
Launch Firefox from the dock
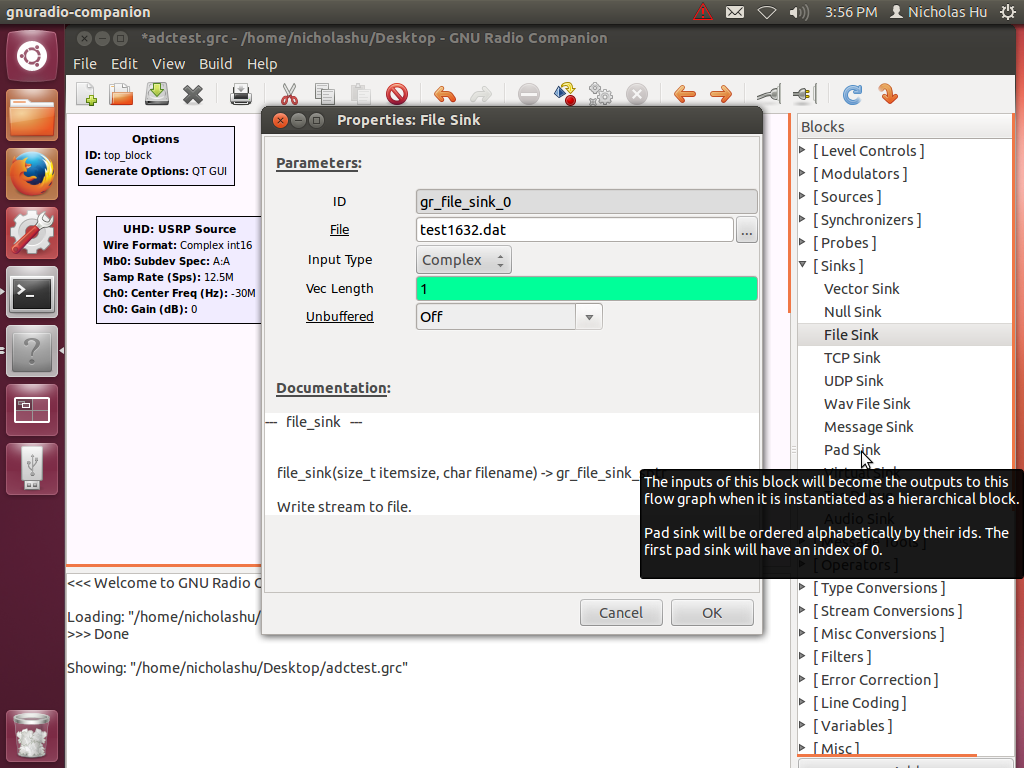point(32,174)
